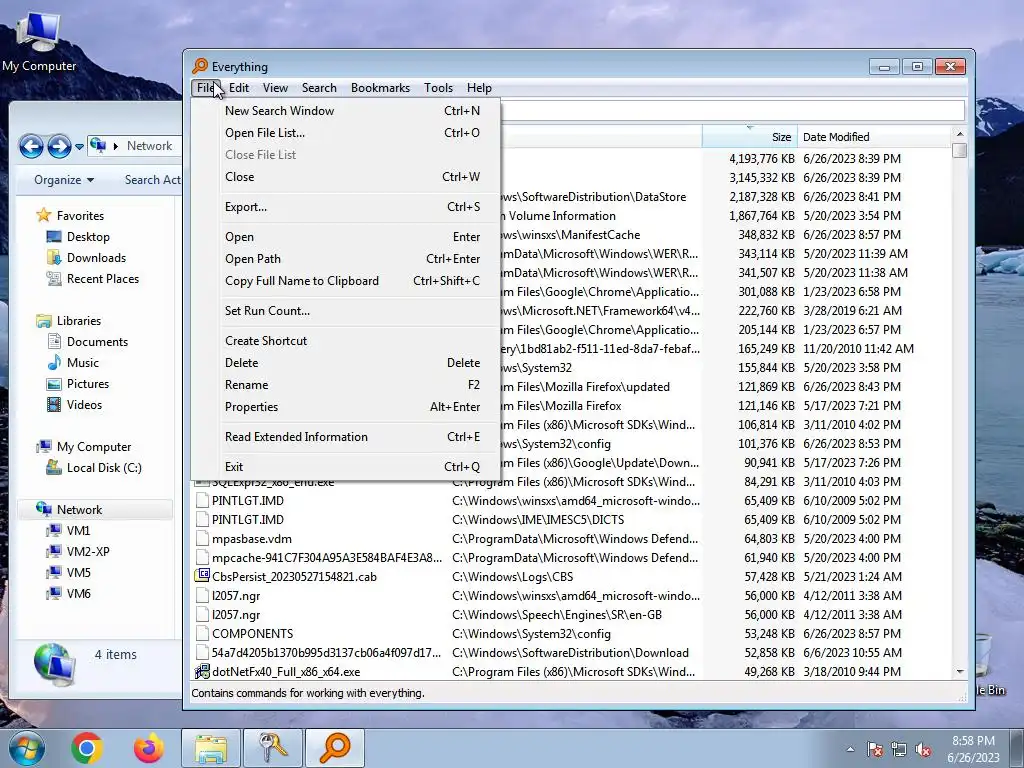
Task: Click the muted volume tray icon
Action: click(x=923, y=750)
